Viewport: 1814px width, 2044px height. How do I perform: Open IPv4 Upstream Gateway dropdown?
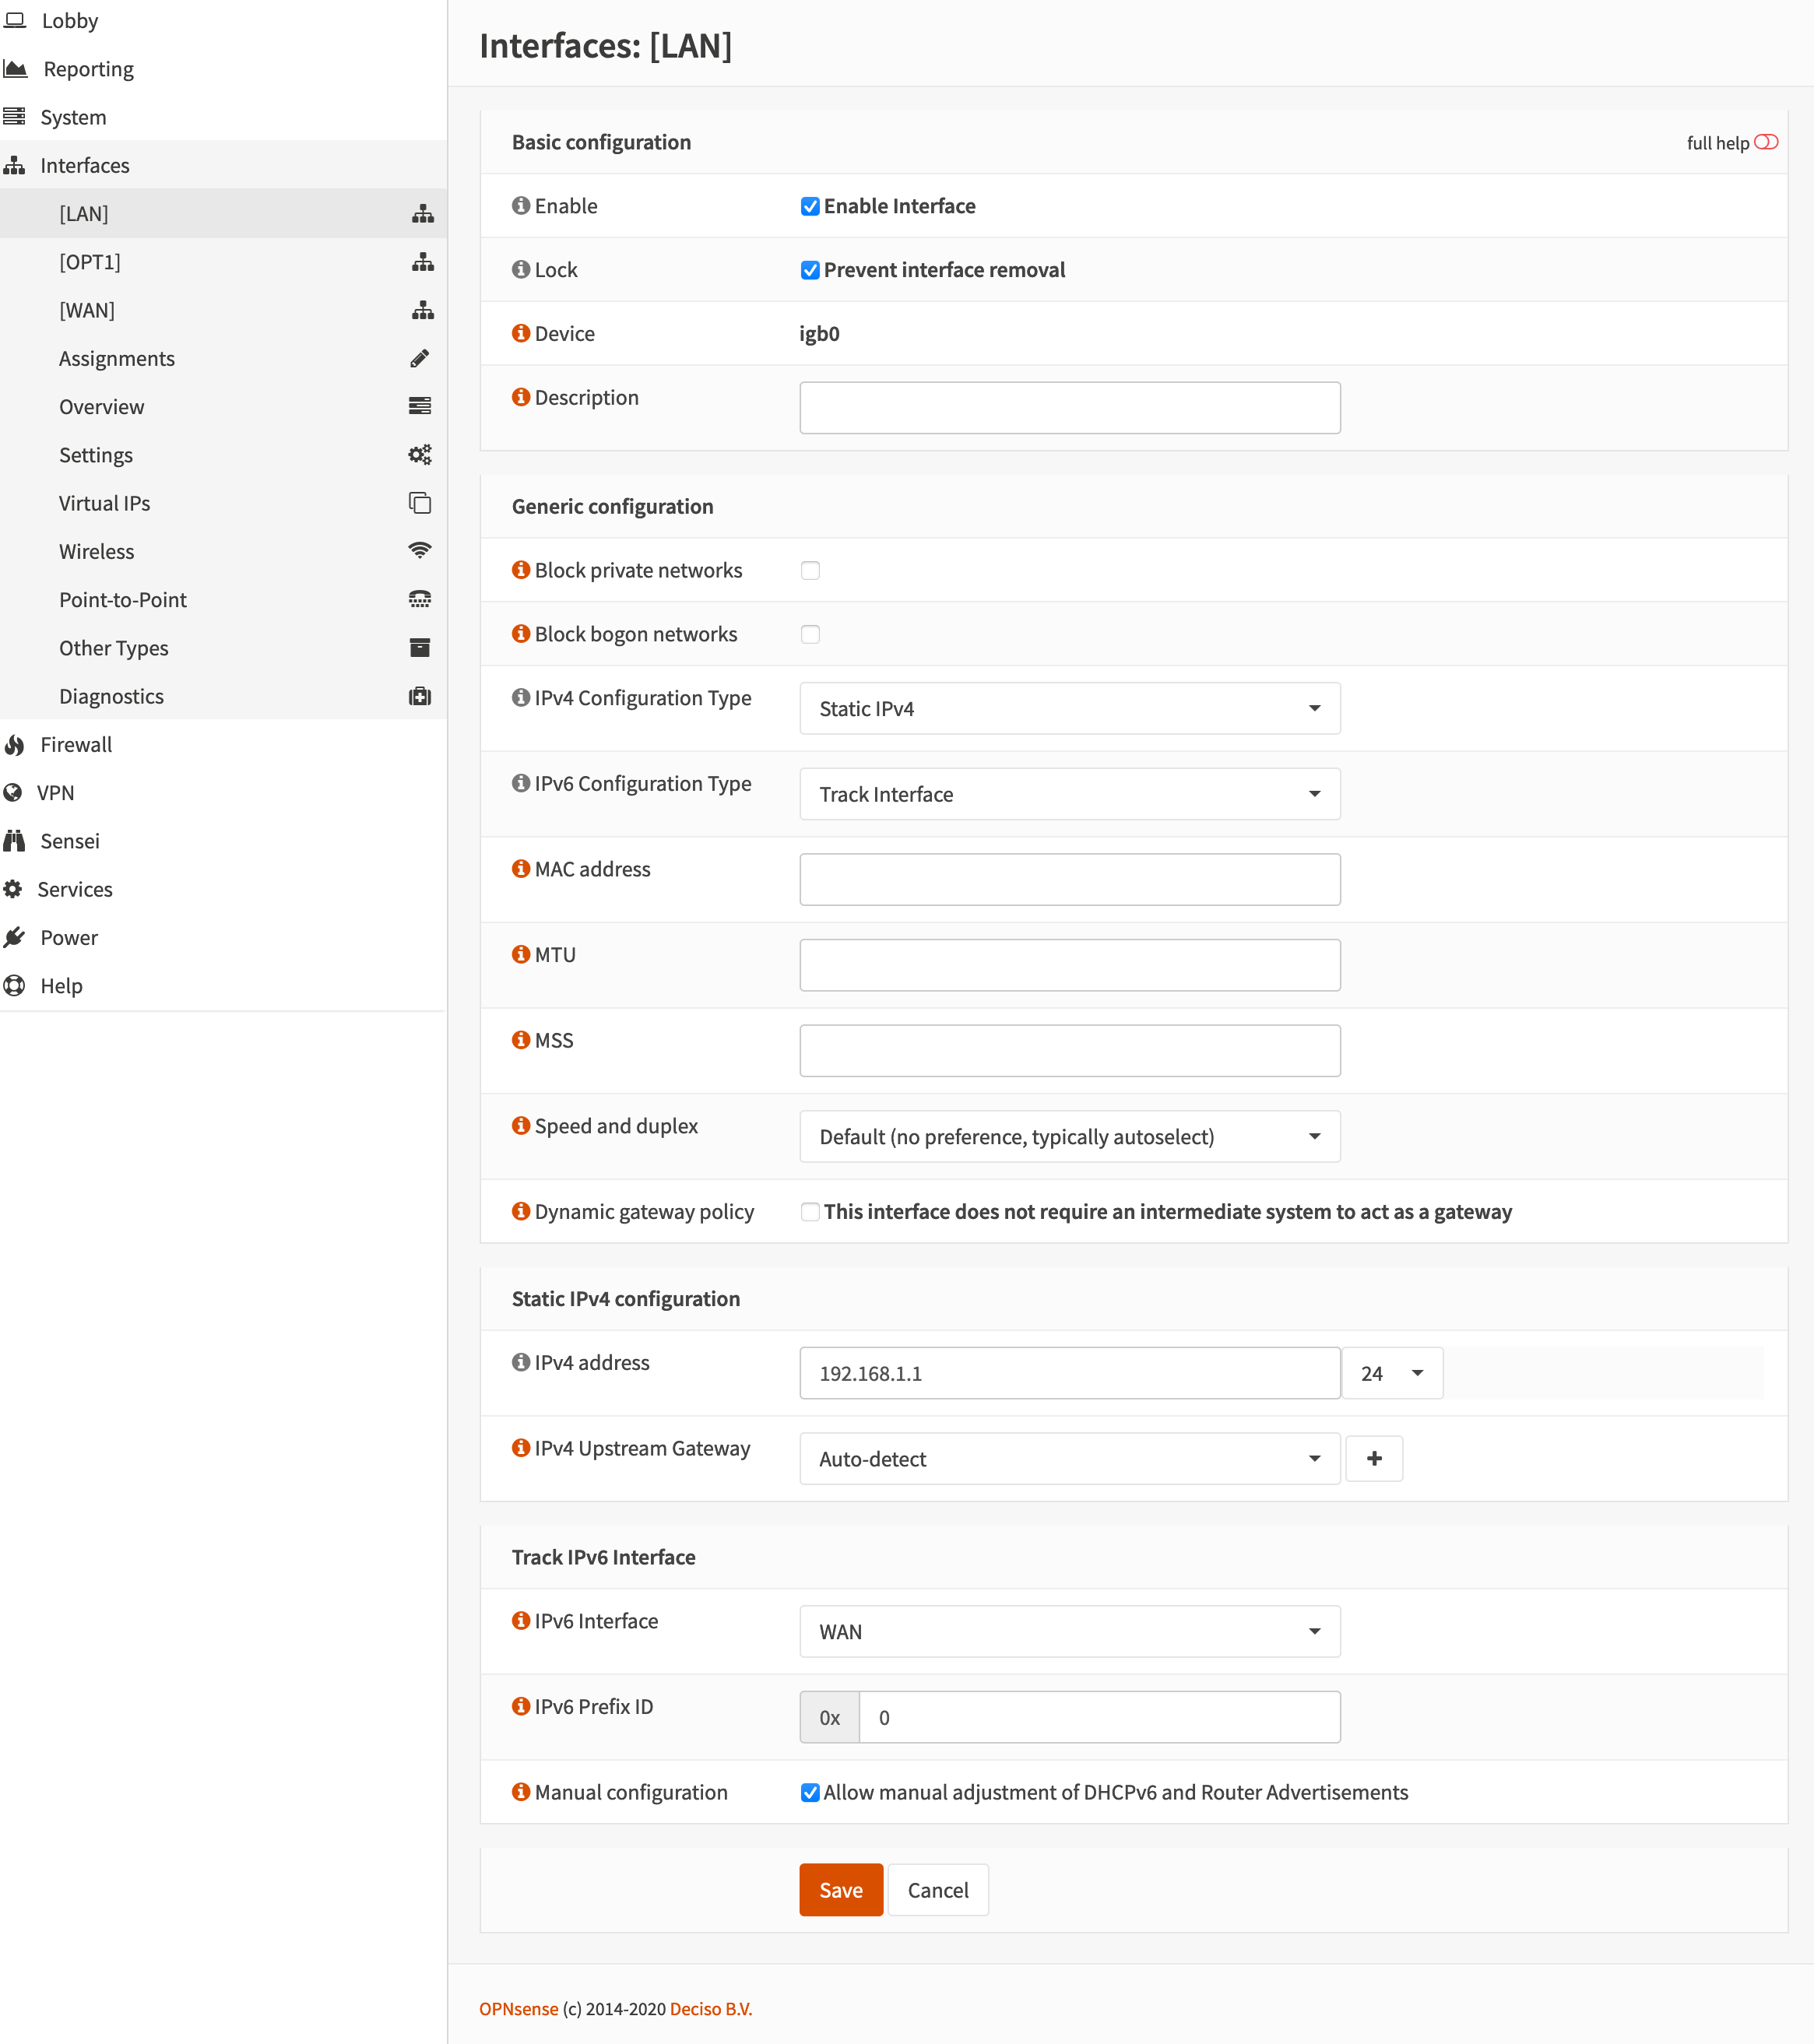[x=1070, y=1459]
